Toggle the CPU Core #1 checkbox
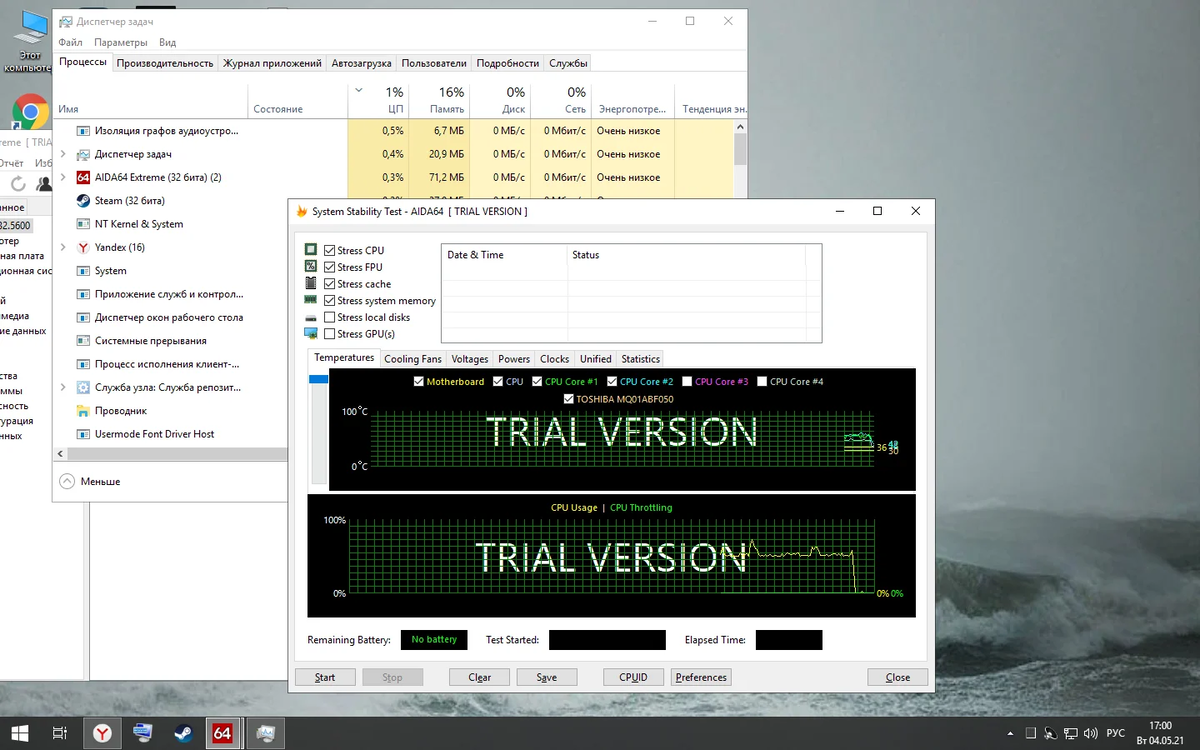Viewport: 1200px width, 750px height. [x=537, y=382]
